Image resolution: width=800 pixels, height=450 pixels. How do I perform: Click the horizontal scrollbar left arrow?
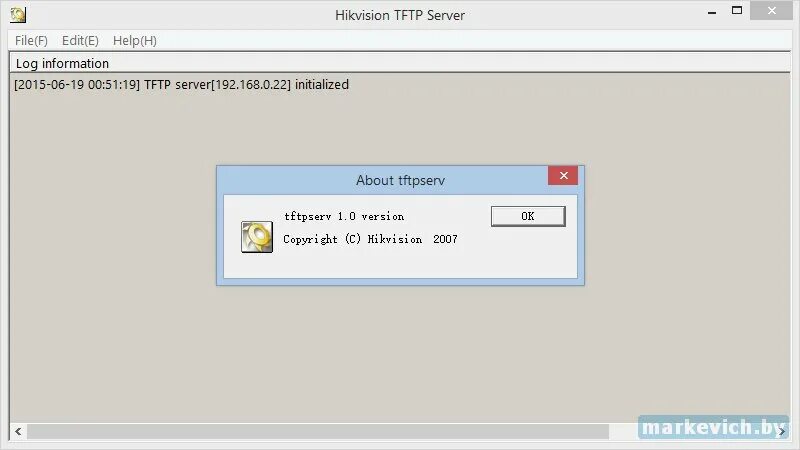tap(18, 432)
